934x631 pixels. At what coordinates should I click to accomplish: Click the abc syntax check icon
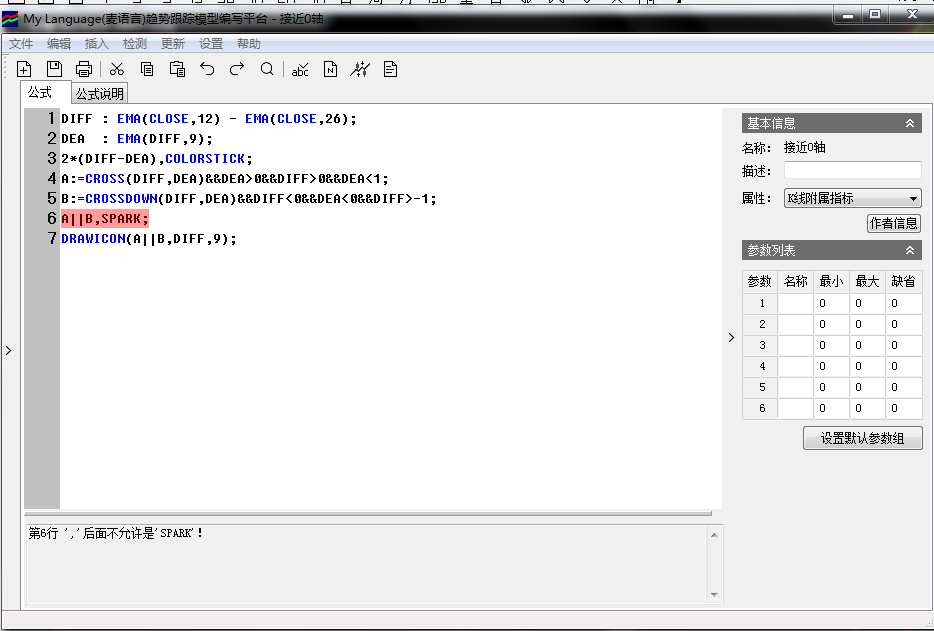click(x=300, y=69)
